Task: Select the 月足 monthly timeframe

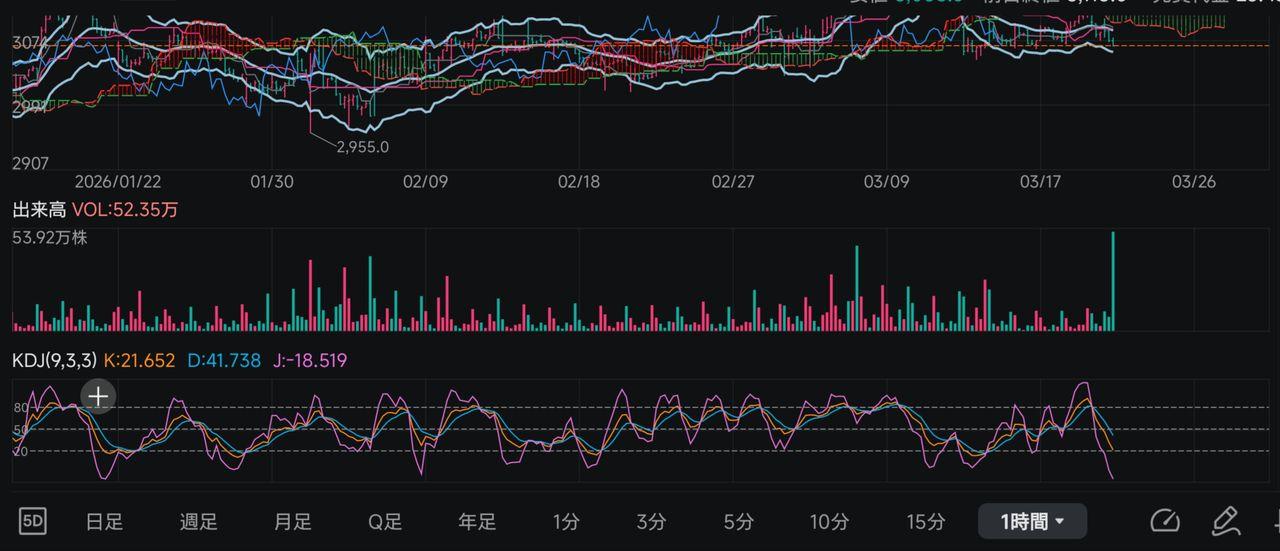Action: [x=292, y=521]
